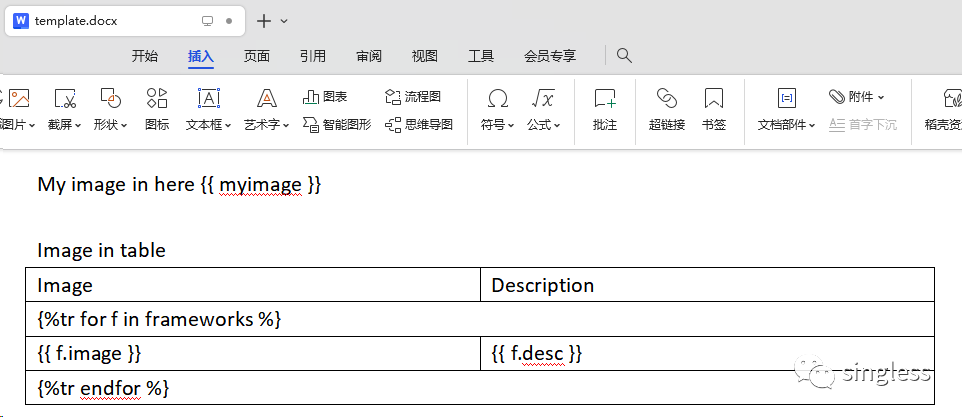Click the "Image" table header cell

253,285
